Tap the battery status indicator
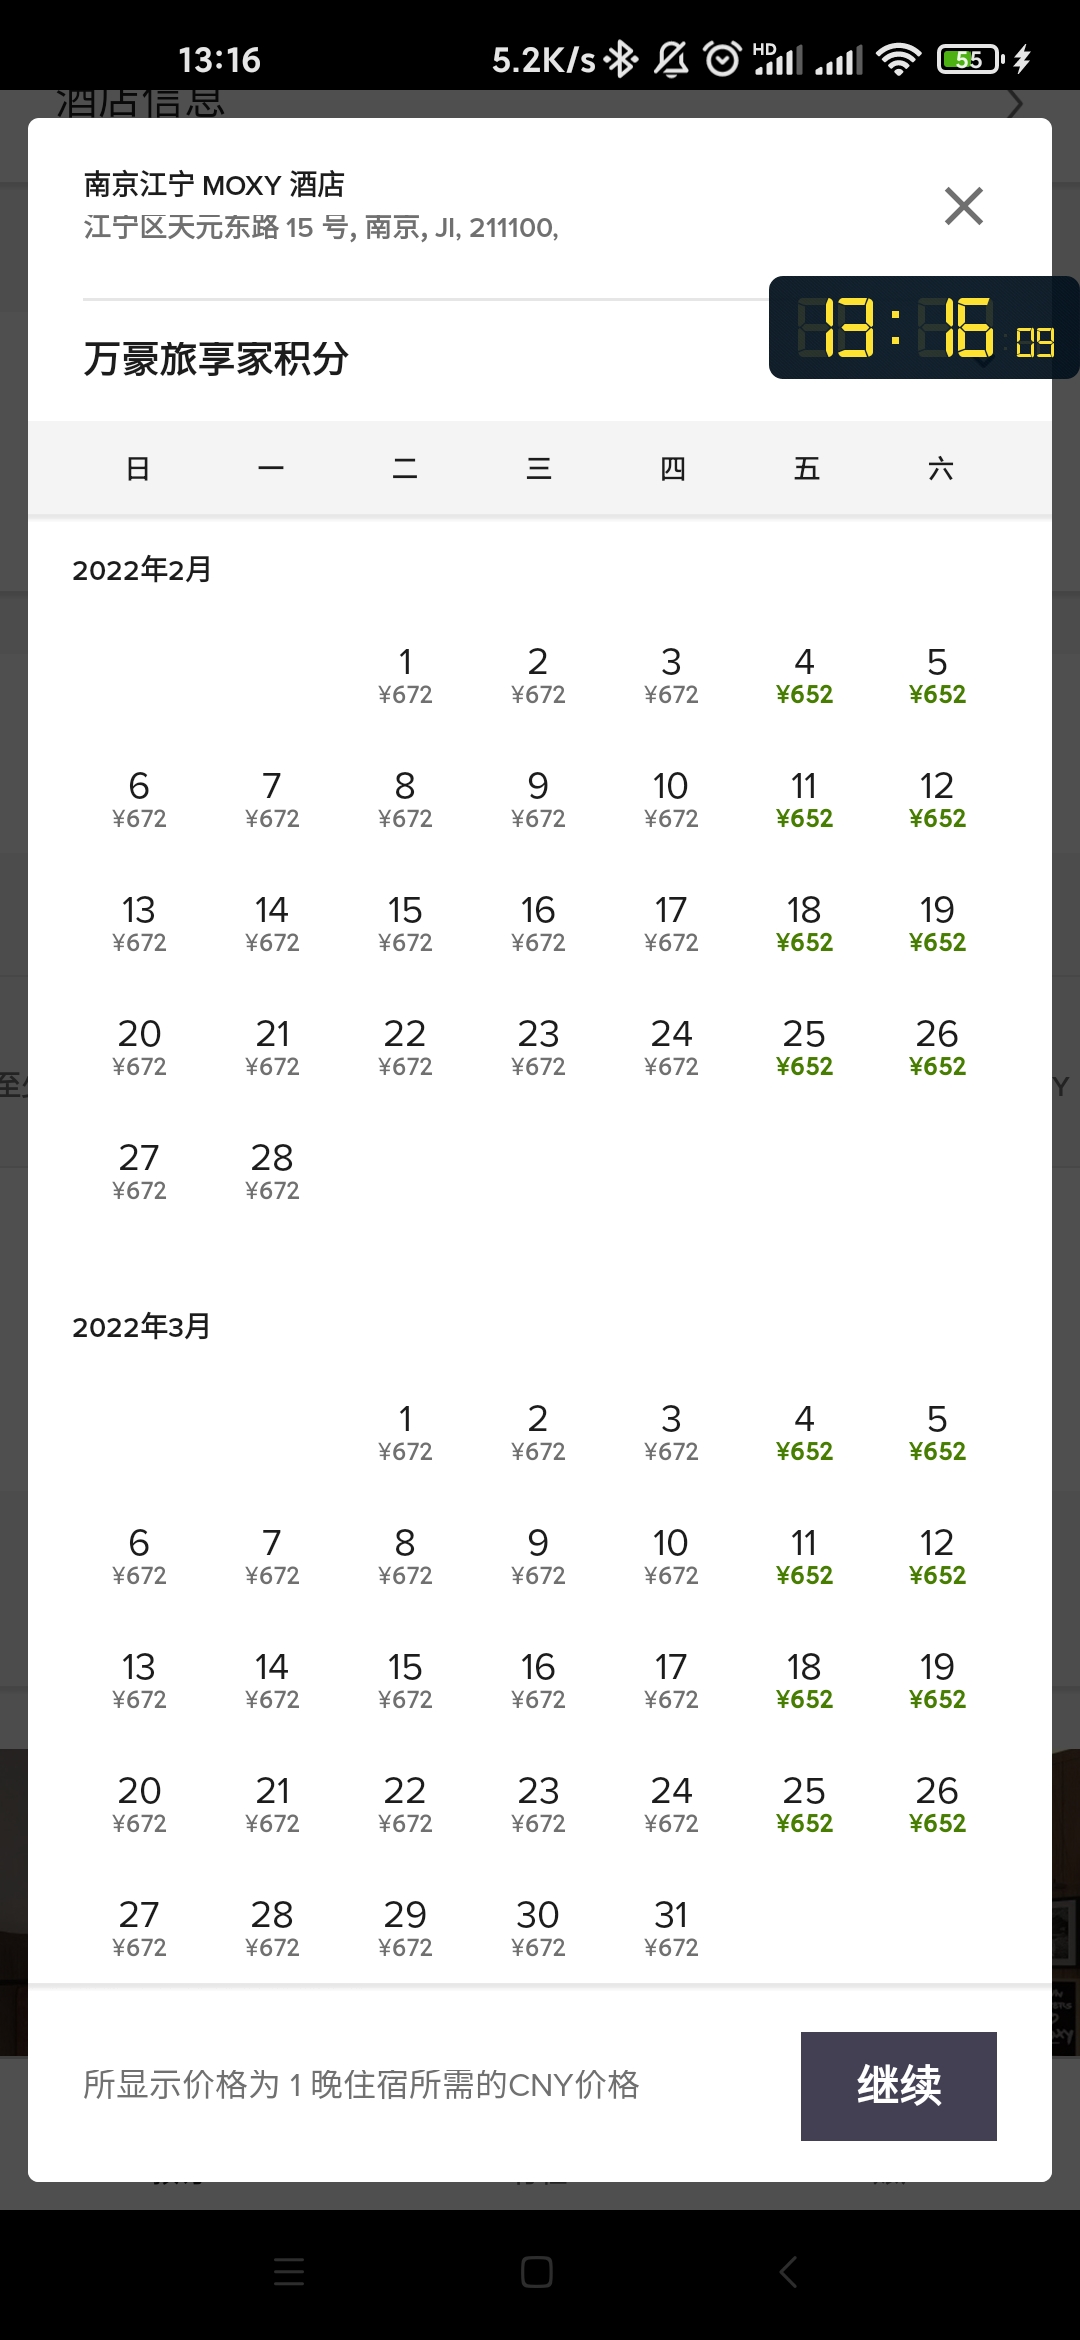Viewport: 1080px width, 2340px height. 970,59
